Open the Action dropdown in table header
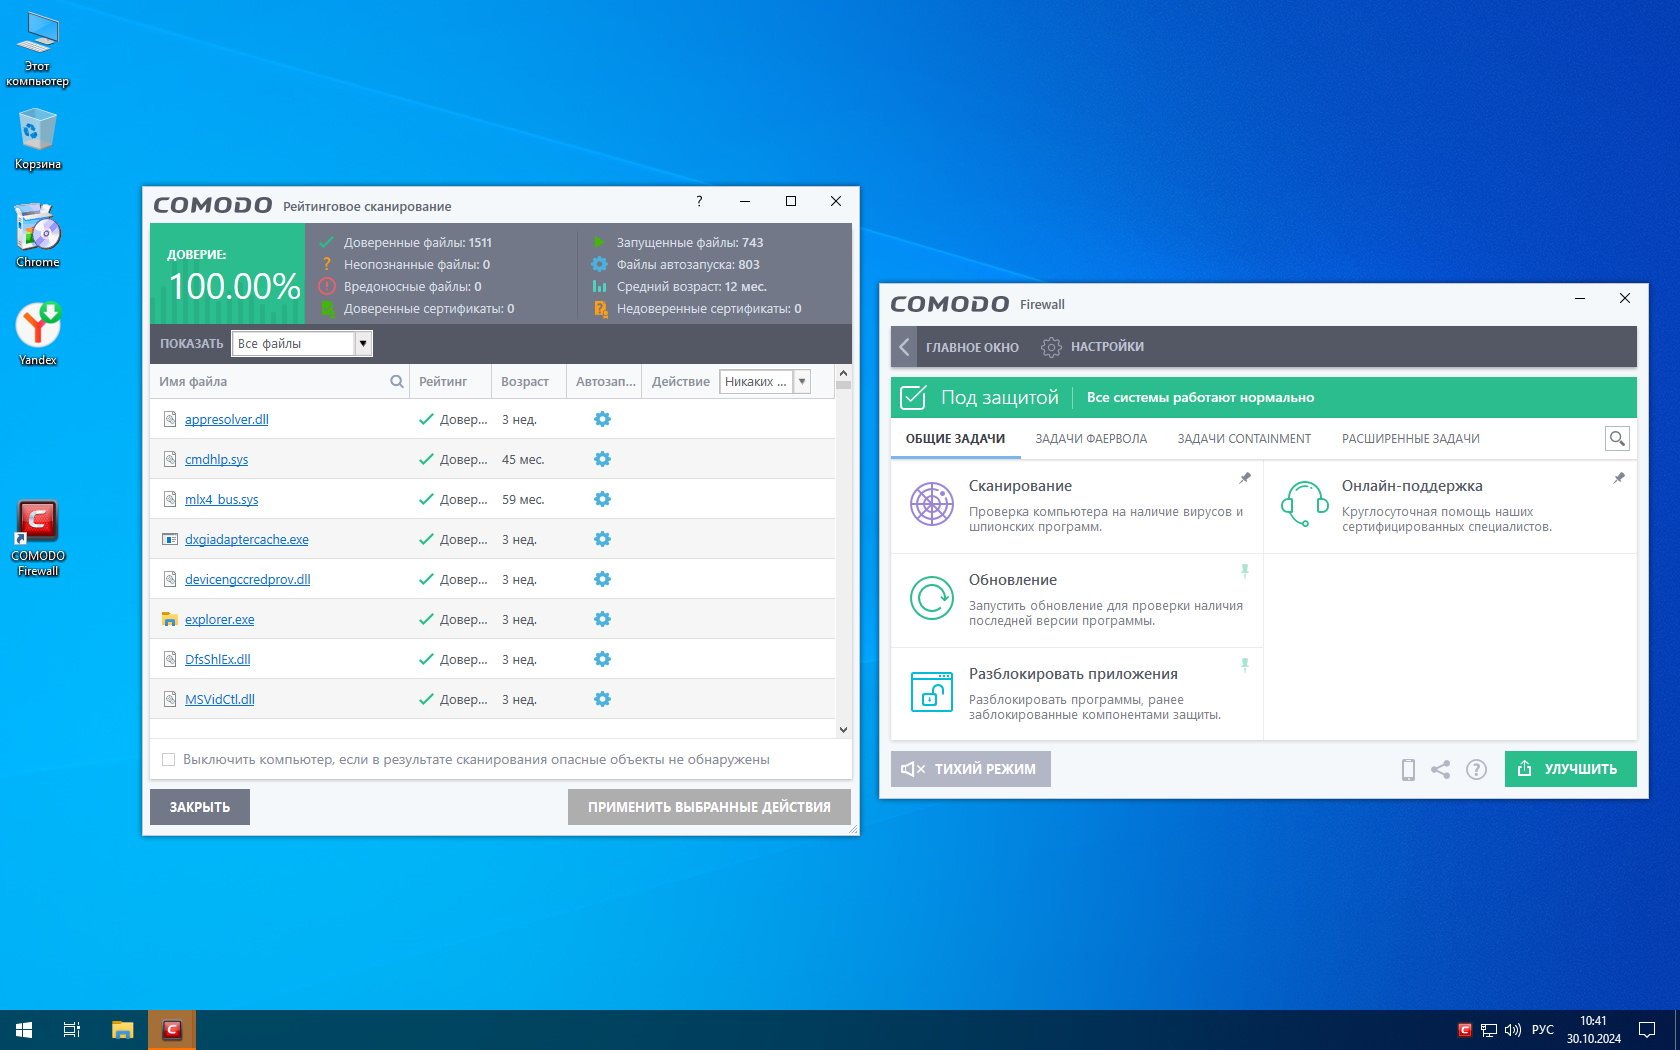 (x=801, y=381)
